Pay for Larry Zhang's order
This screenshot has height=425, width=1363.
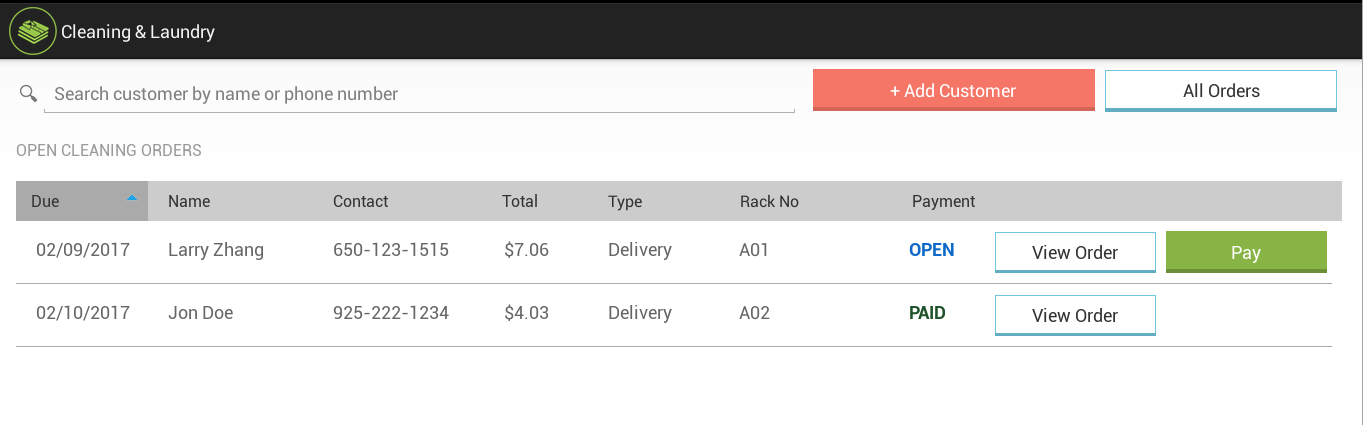pyautogui.click(x=1246, y=252)
